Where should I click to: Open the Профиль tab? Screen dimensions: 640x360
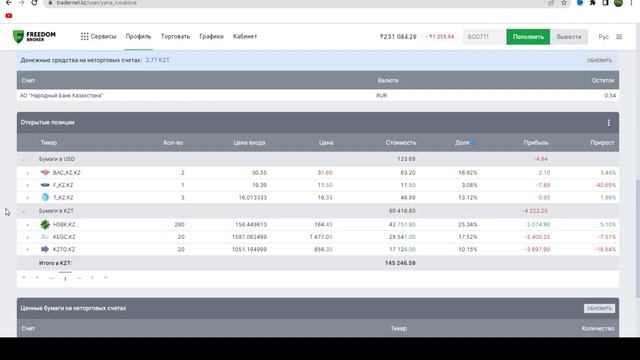[138, 36]
